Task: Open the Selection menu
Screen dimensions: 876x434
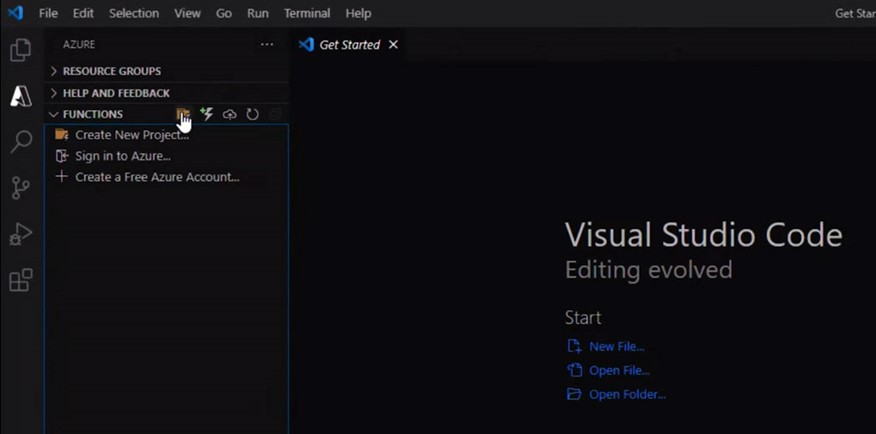Action: tap(134, 13)
